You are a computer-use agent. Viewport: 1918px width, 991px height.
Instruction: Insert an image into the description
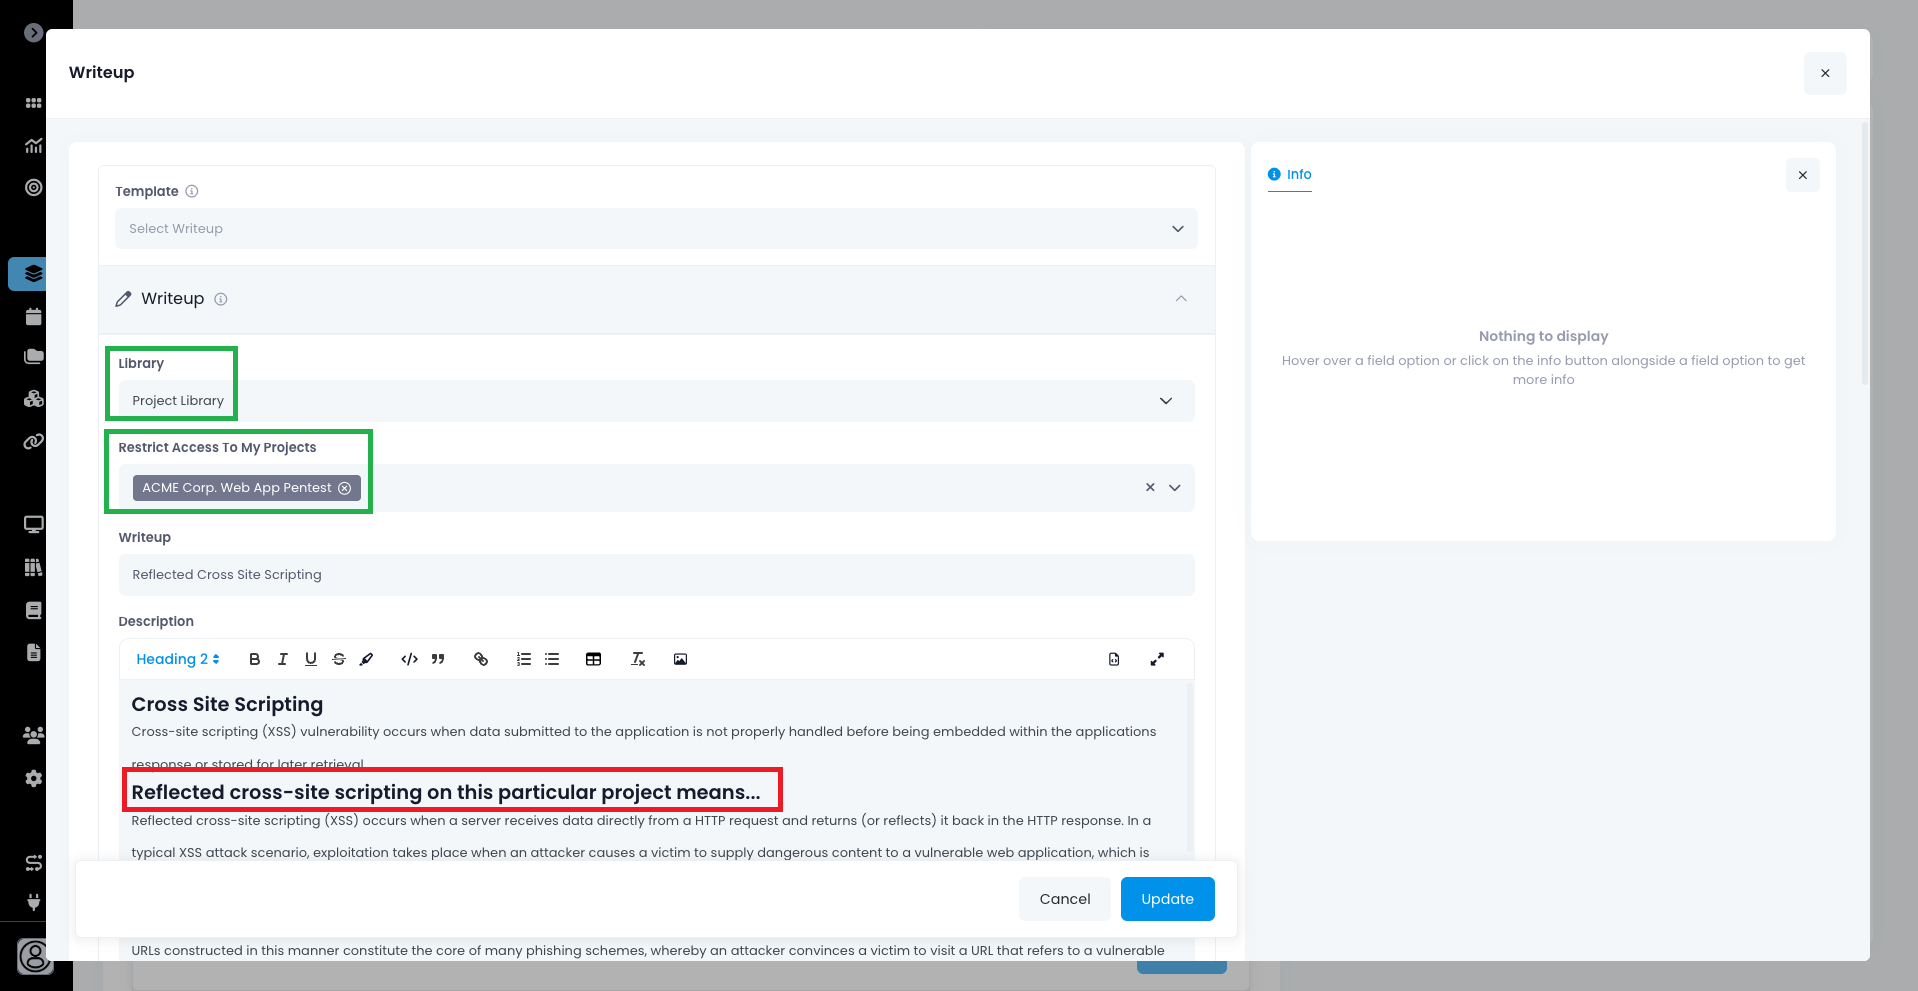point(680,659)
